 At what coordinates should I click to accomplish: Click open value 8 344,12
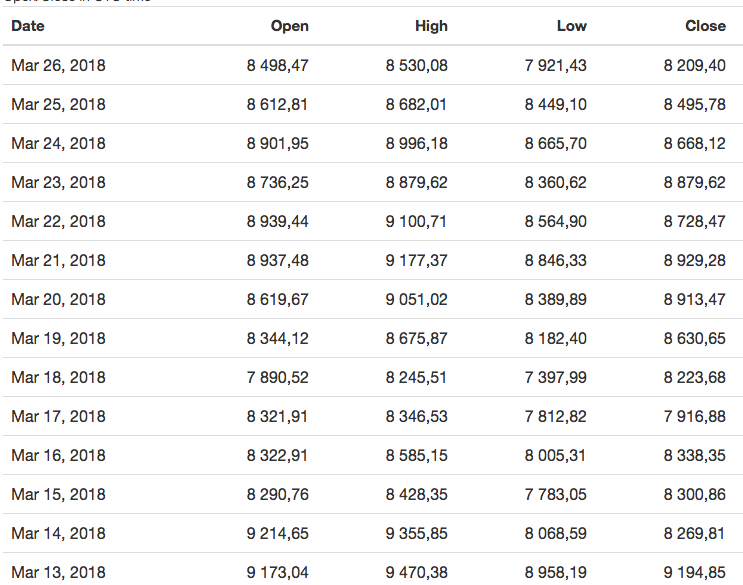(277, 338)
